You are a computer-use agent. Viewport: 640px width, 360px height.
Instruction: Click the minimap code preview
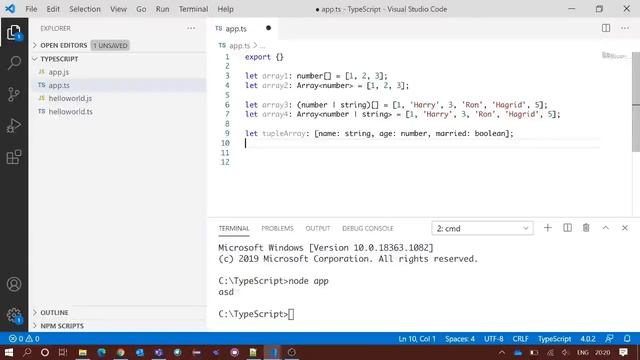pos(614,56)
